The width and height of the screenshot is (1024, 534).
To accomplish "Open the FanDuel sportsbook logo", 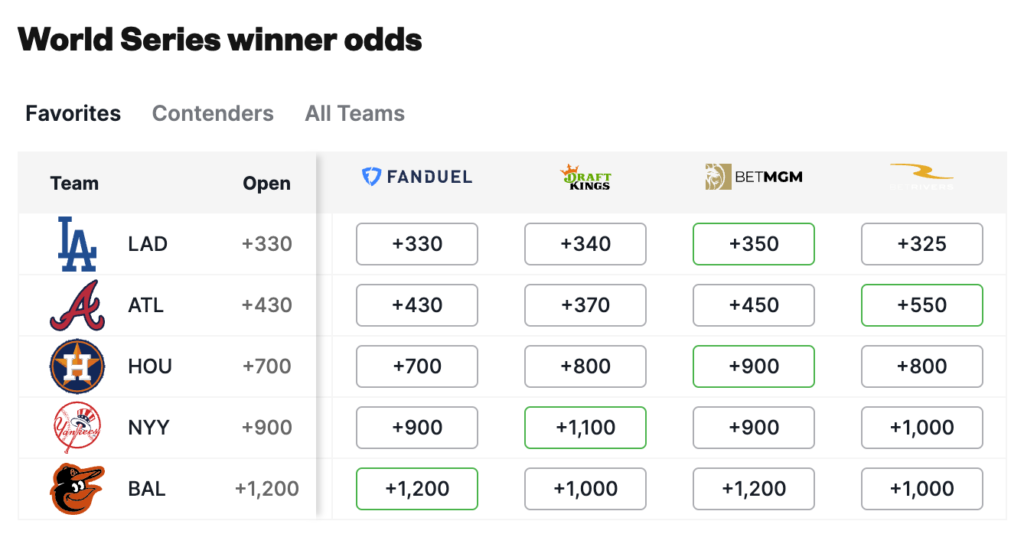I will click(417, 177).
